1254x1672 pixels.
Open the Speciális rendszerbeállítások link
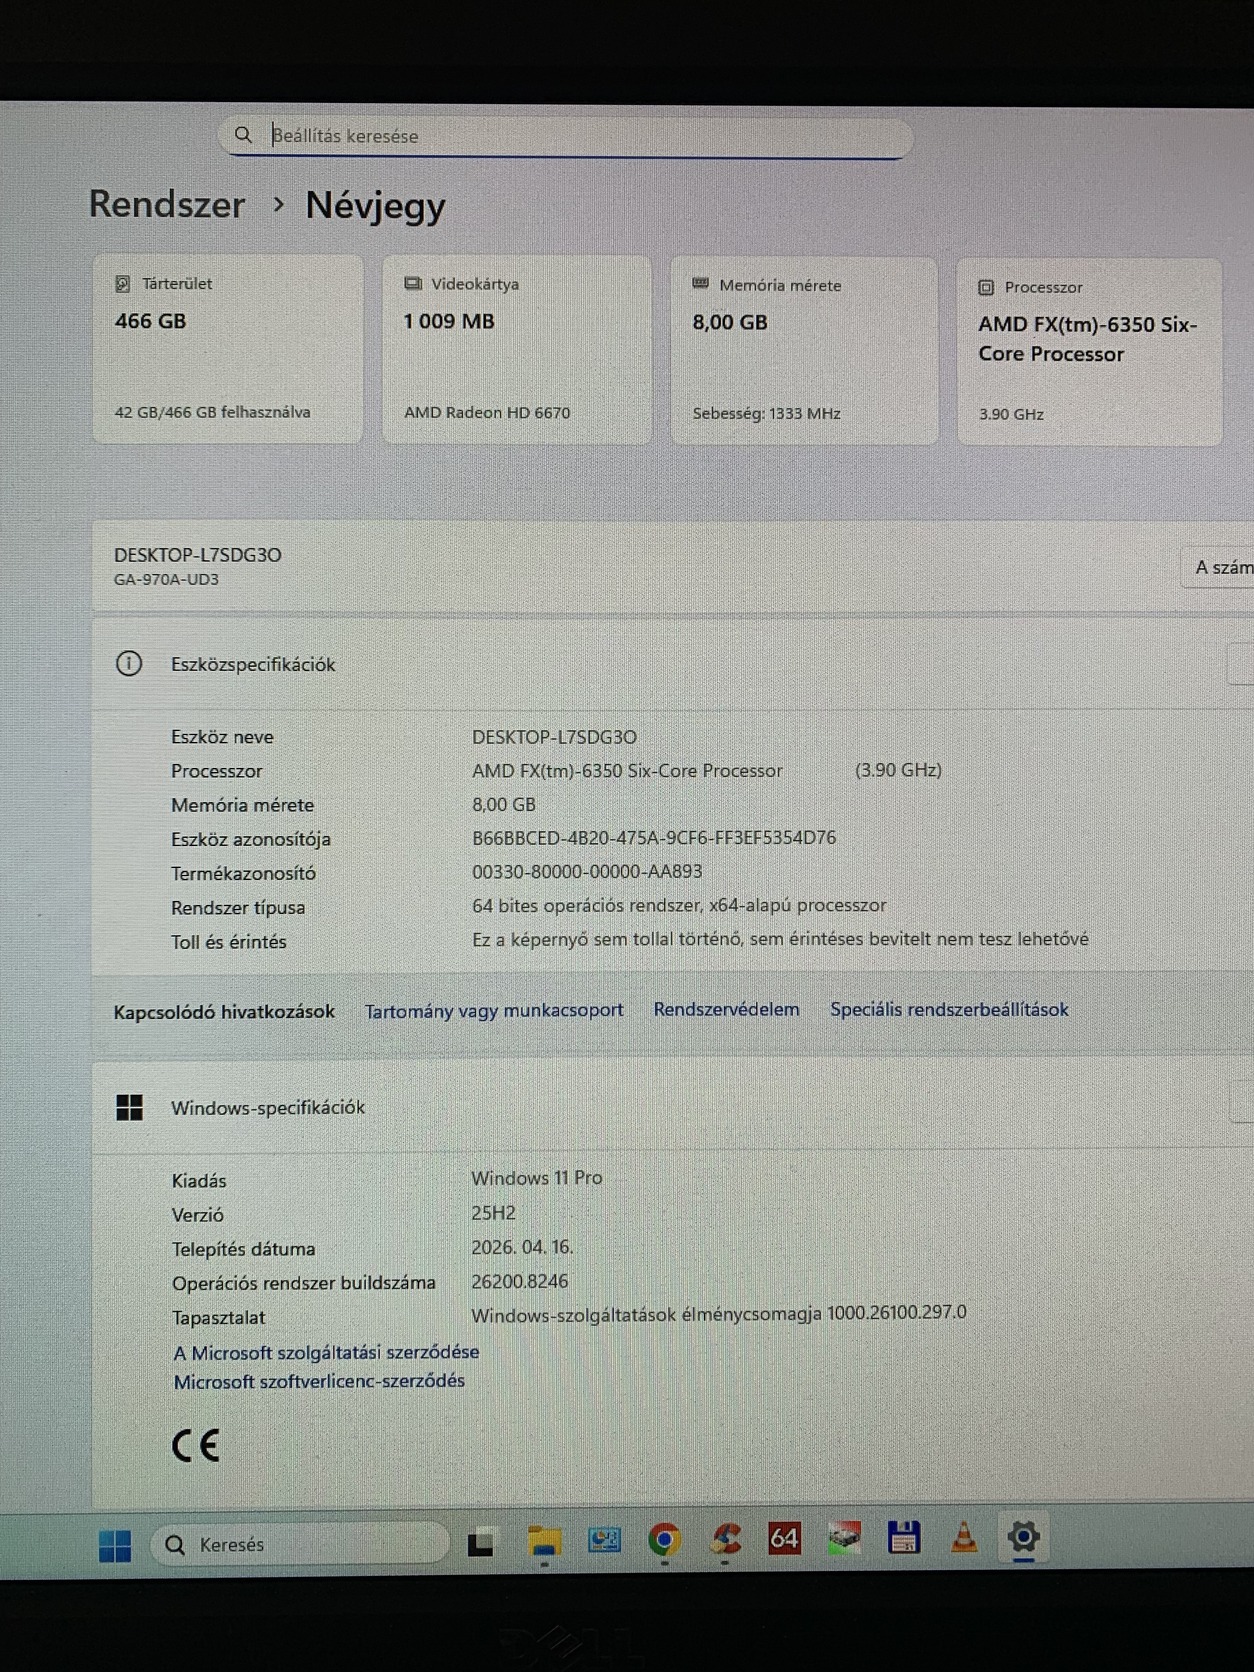pyautogui.click(x=949, y=1009)
